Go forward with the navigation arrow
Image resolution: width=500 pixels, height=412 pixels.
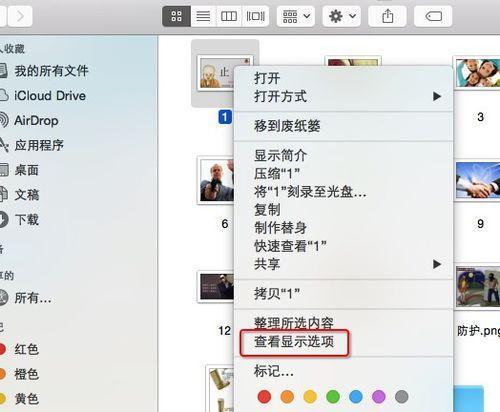[x=20, y=16]
